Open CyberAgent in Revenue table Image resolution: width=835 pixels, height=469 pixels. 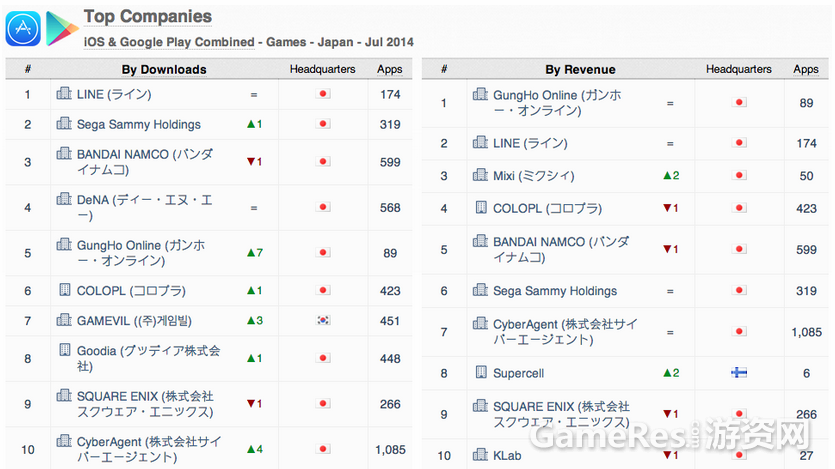[x=565, y=332]
